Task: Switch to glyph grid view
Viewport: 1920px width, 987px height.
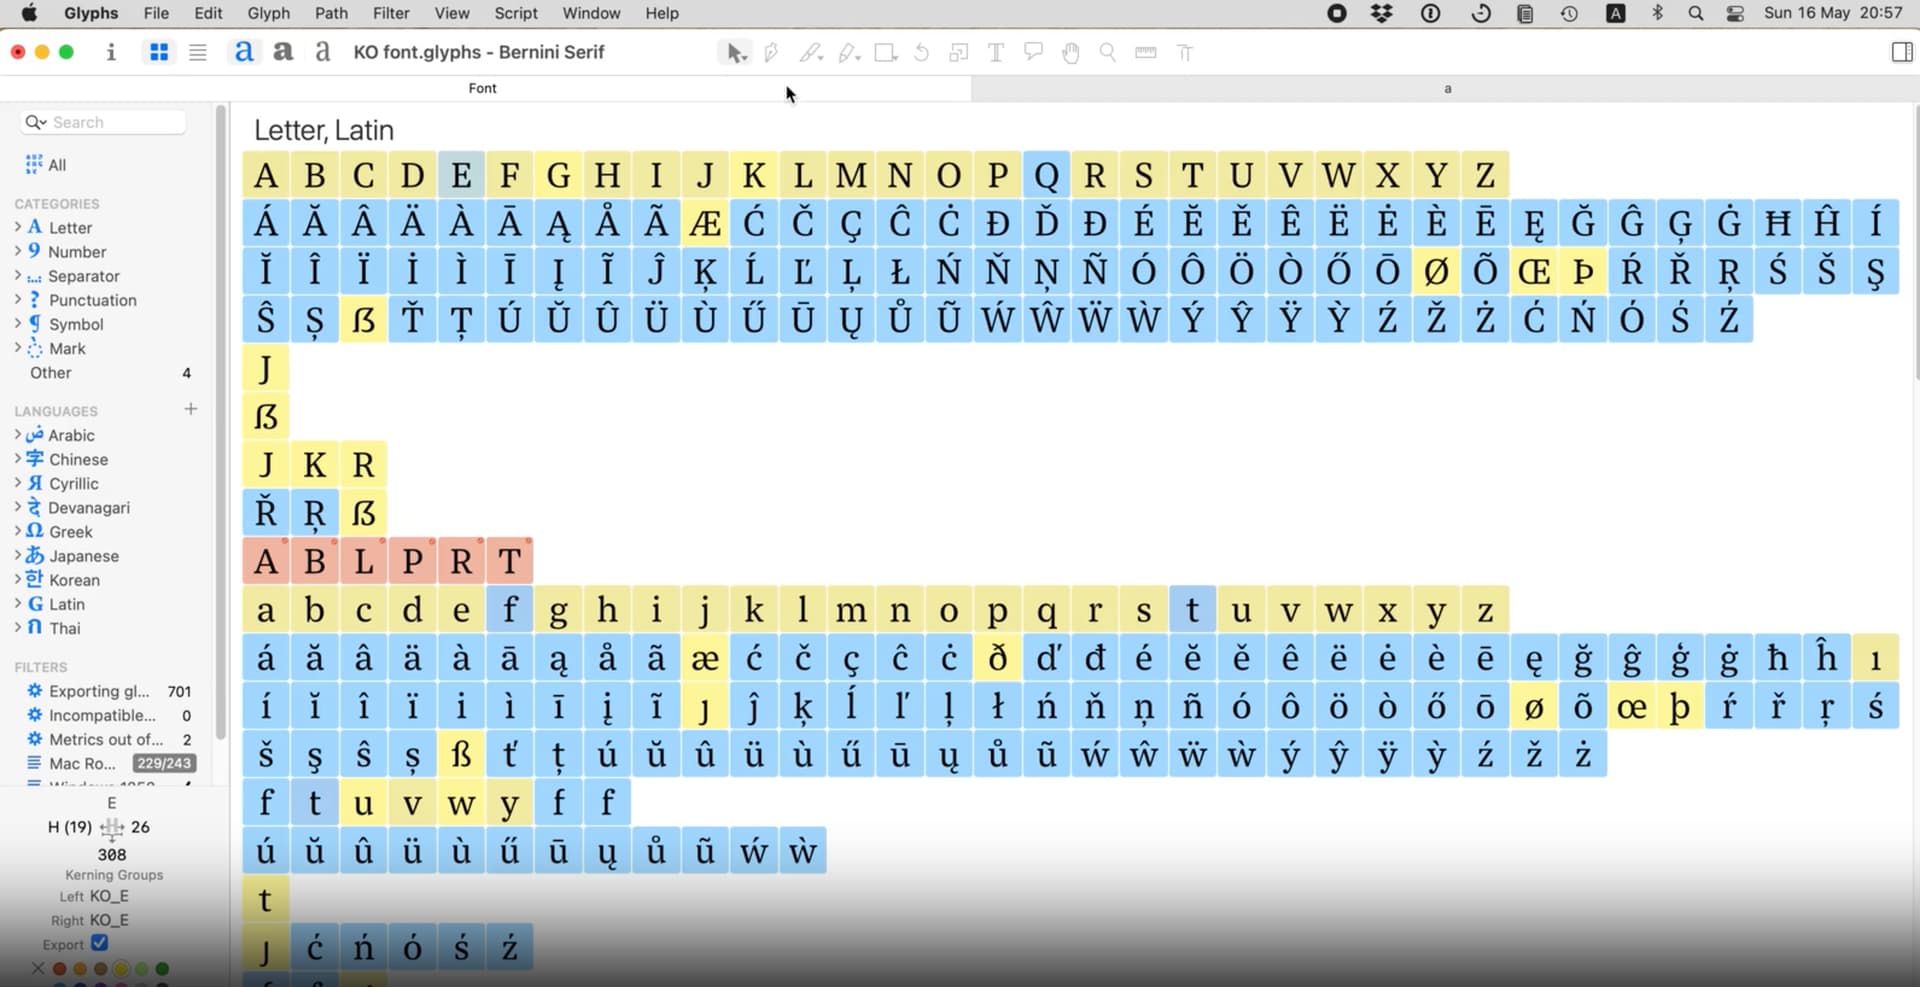Action: point(159,52)
